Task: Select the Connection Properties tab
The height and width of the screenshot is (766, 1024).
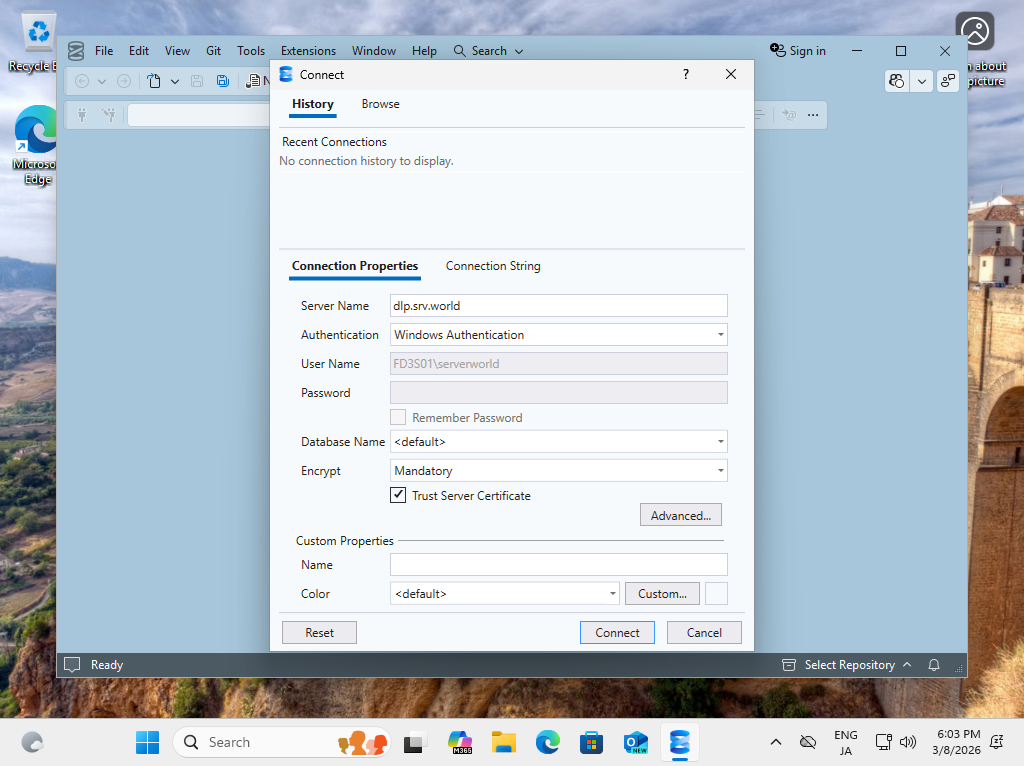Action: (x=355, y=266)
